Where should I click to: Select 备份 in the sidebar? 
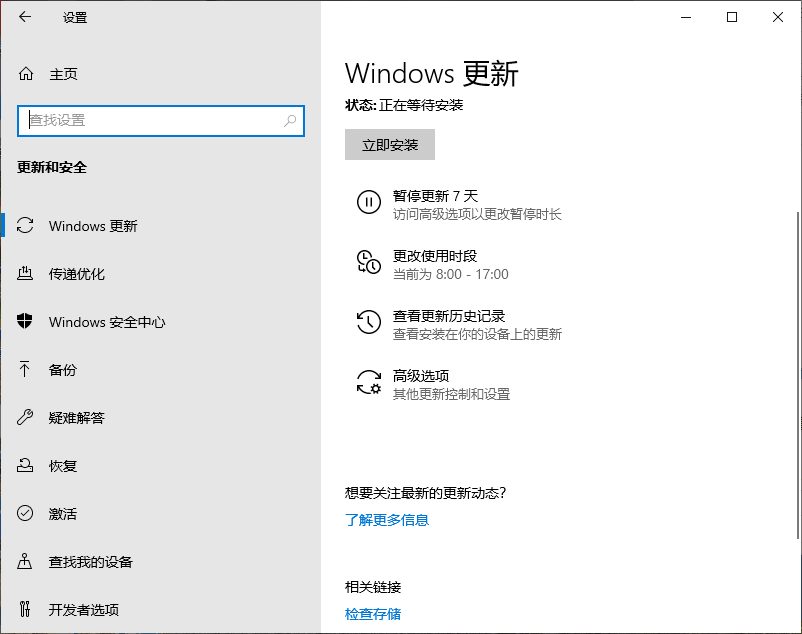[62, 370]
